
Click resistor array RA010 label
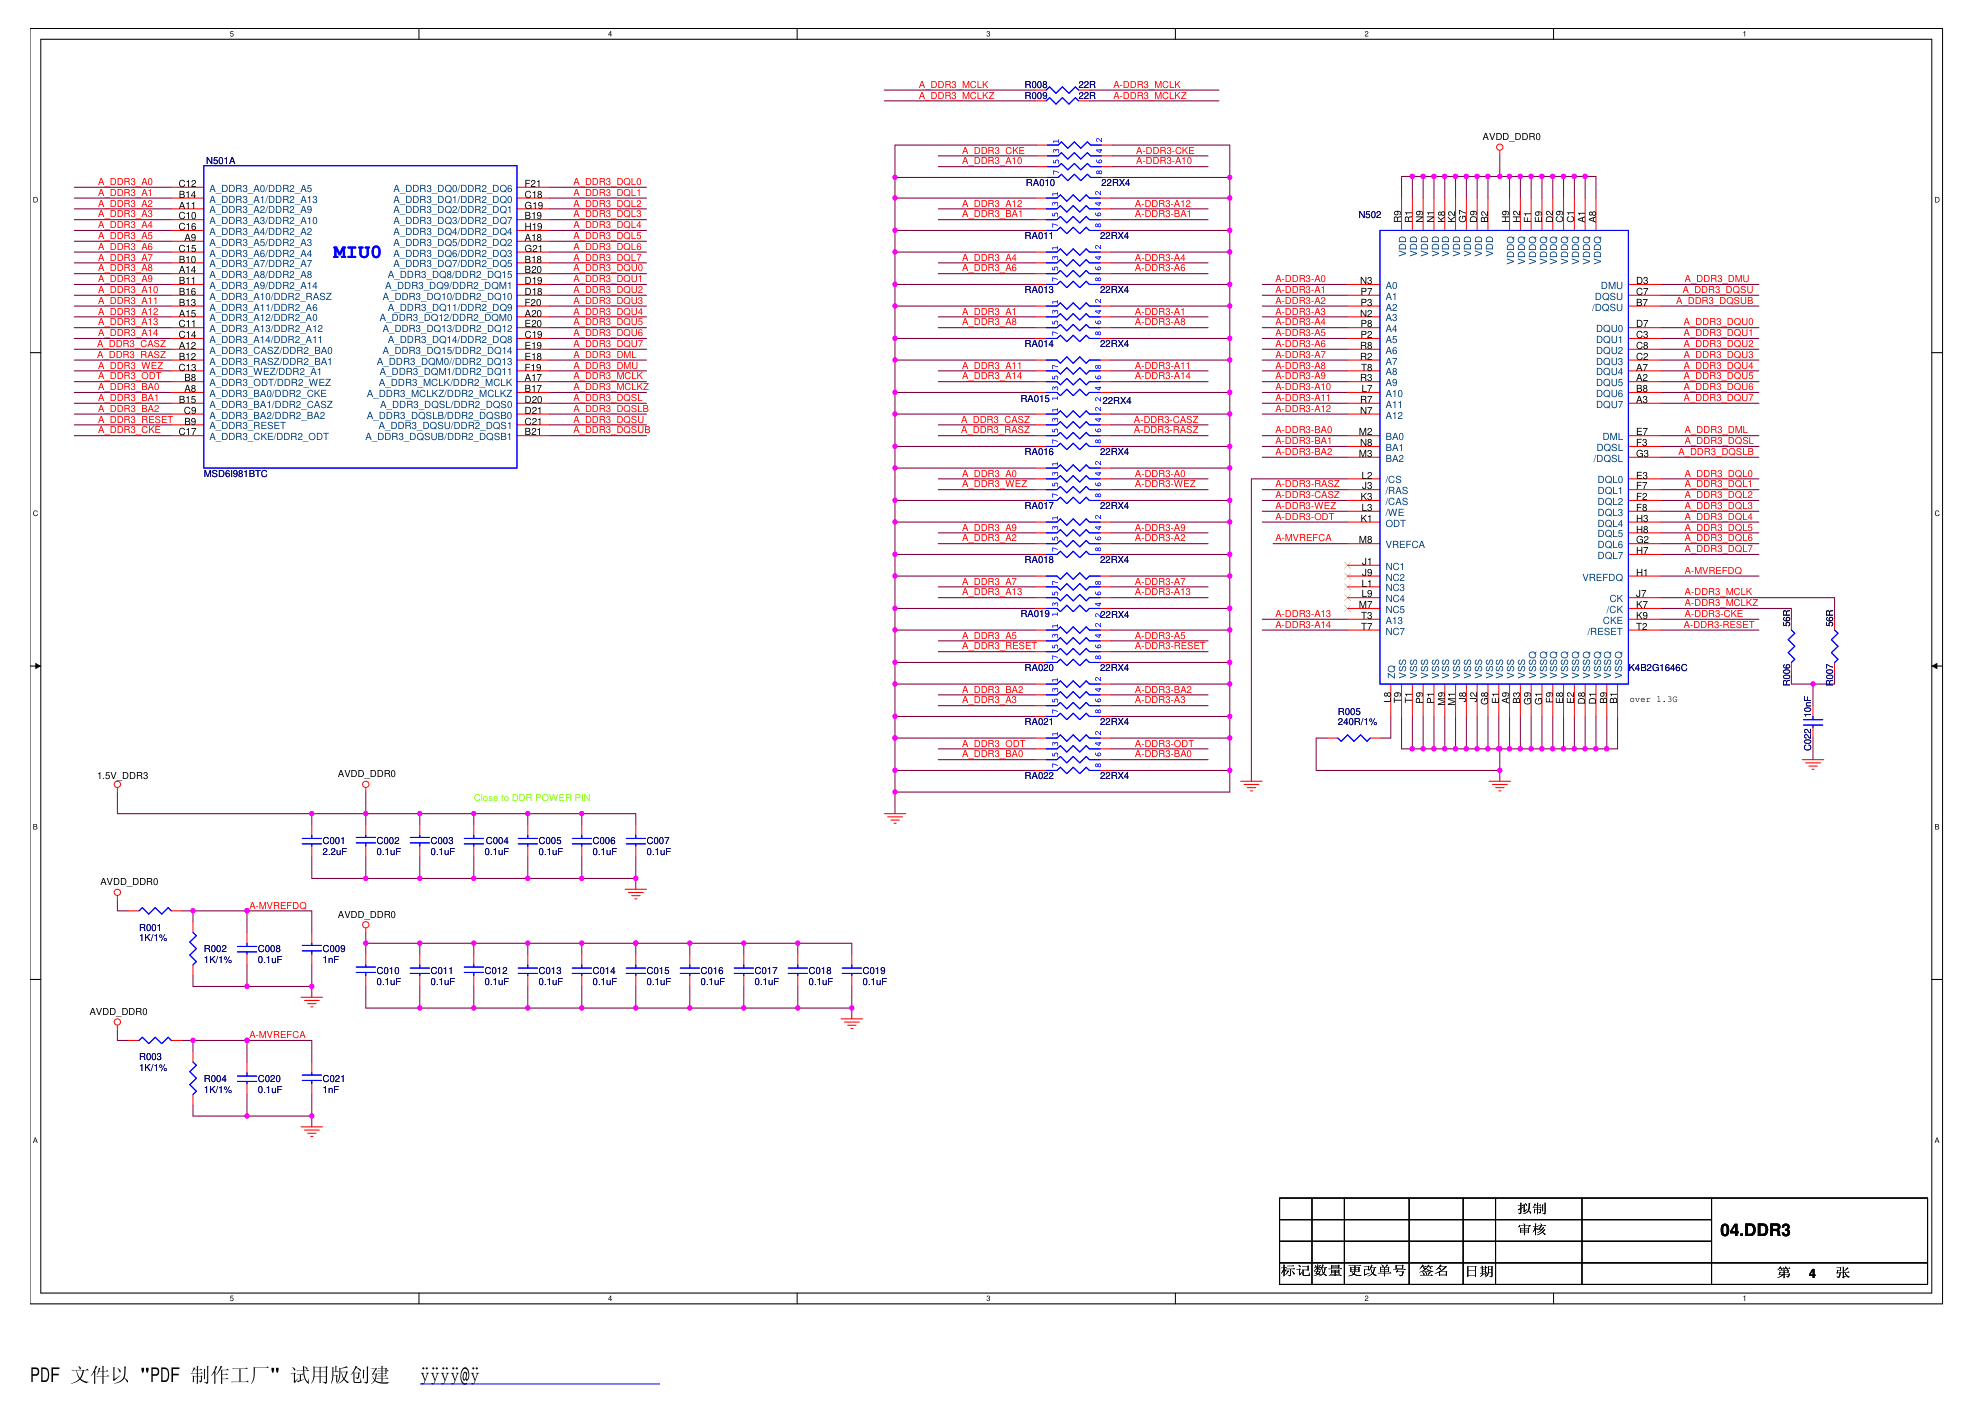pyautogui.click(x=1040, y=183)
